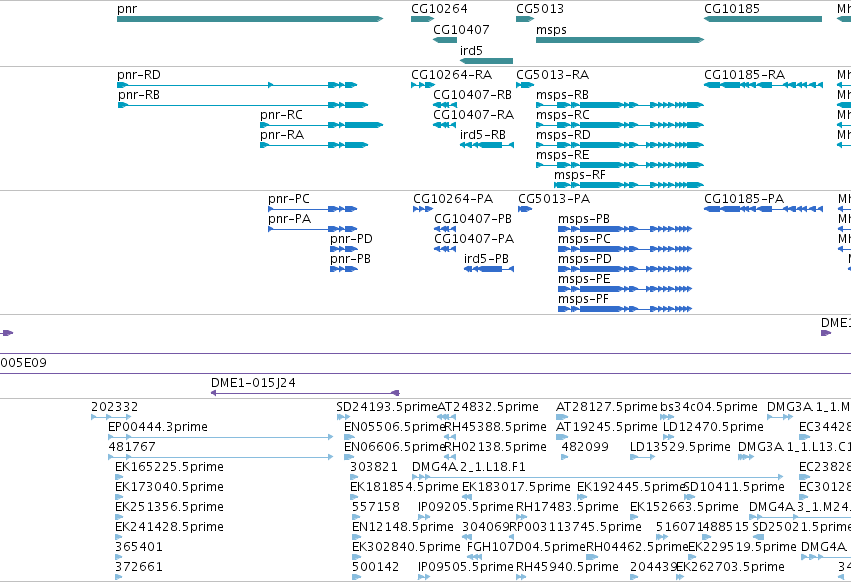
Task: Click the CG10407-PA protein label
Action: click(474, 239)
